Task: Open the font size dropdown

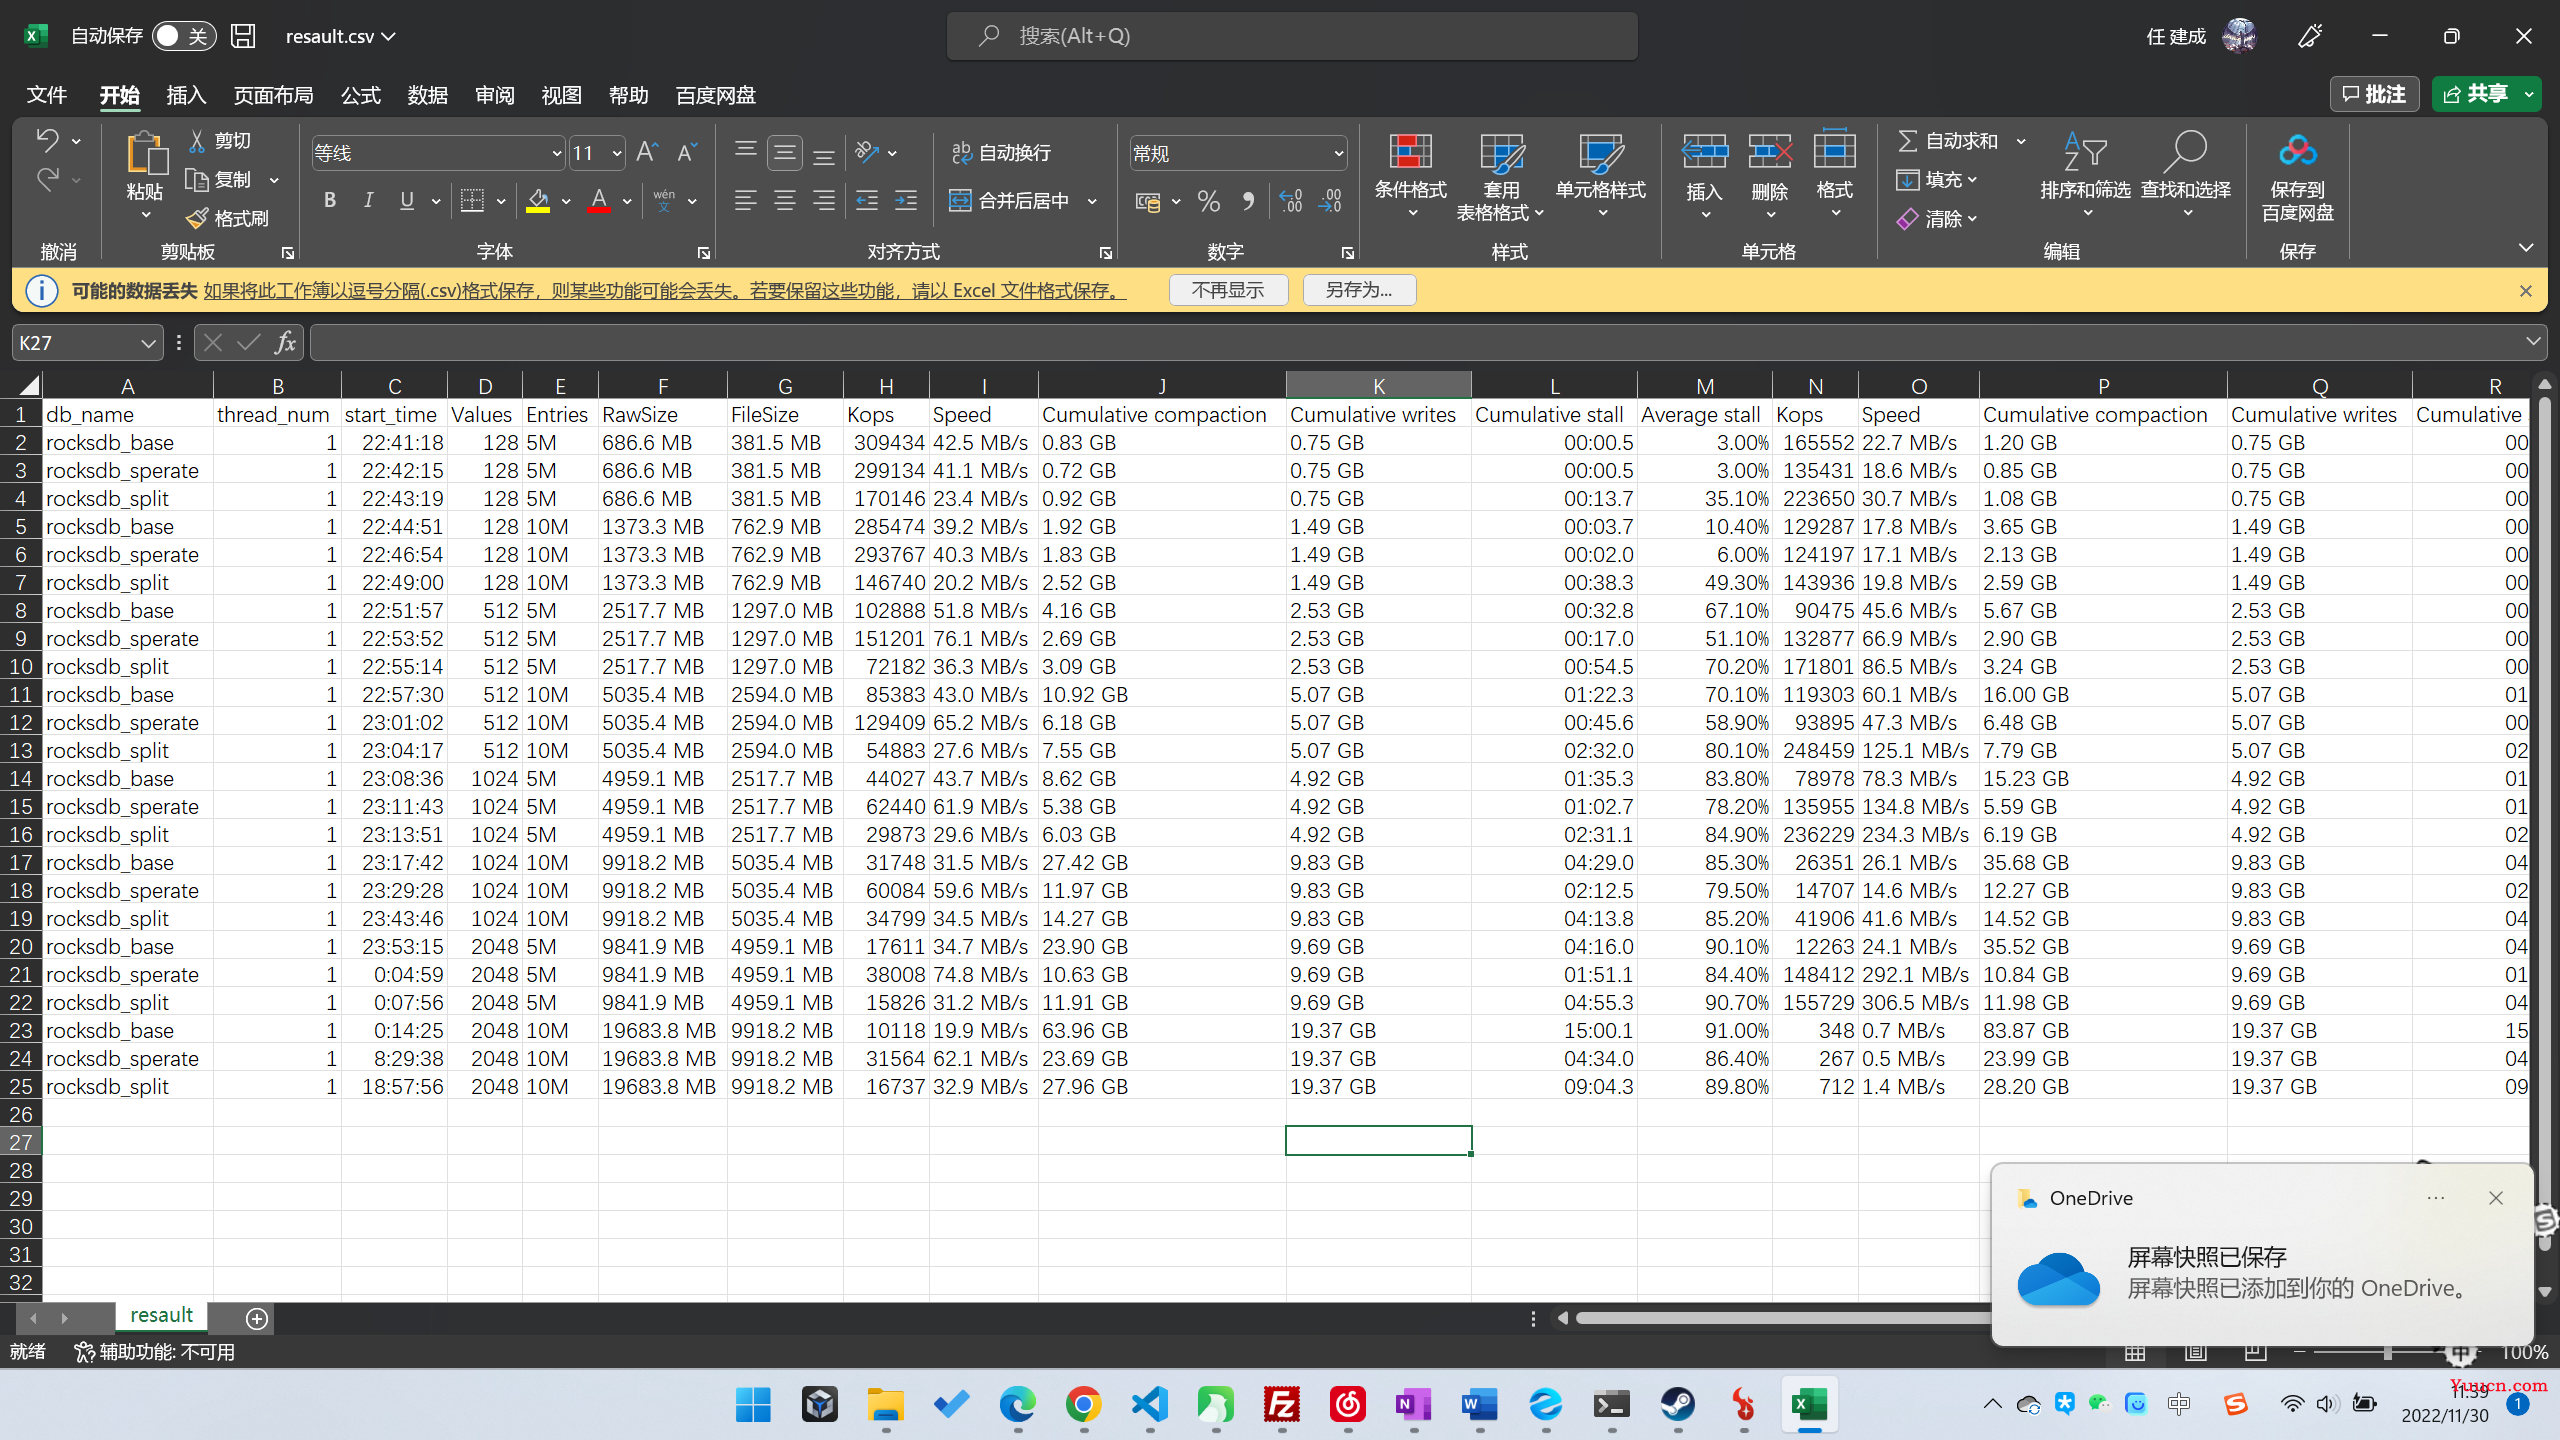Action: point(617,153)
